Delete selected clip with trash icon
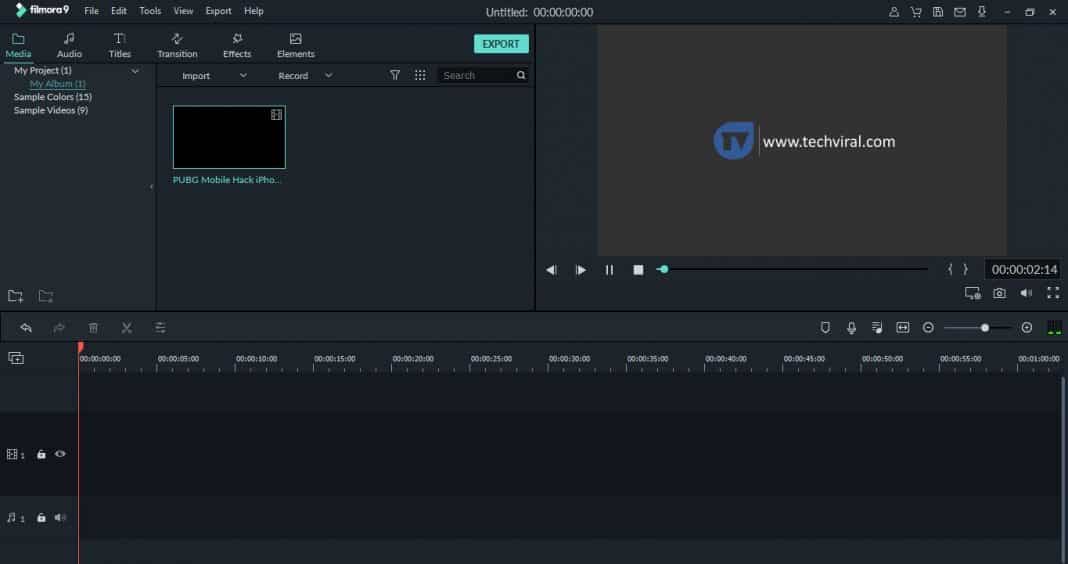 pyautogui.click(x=93, y=328)
